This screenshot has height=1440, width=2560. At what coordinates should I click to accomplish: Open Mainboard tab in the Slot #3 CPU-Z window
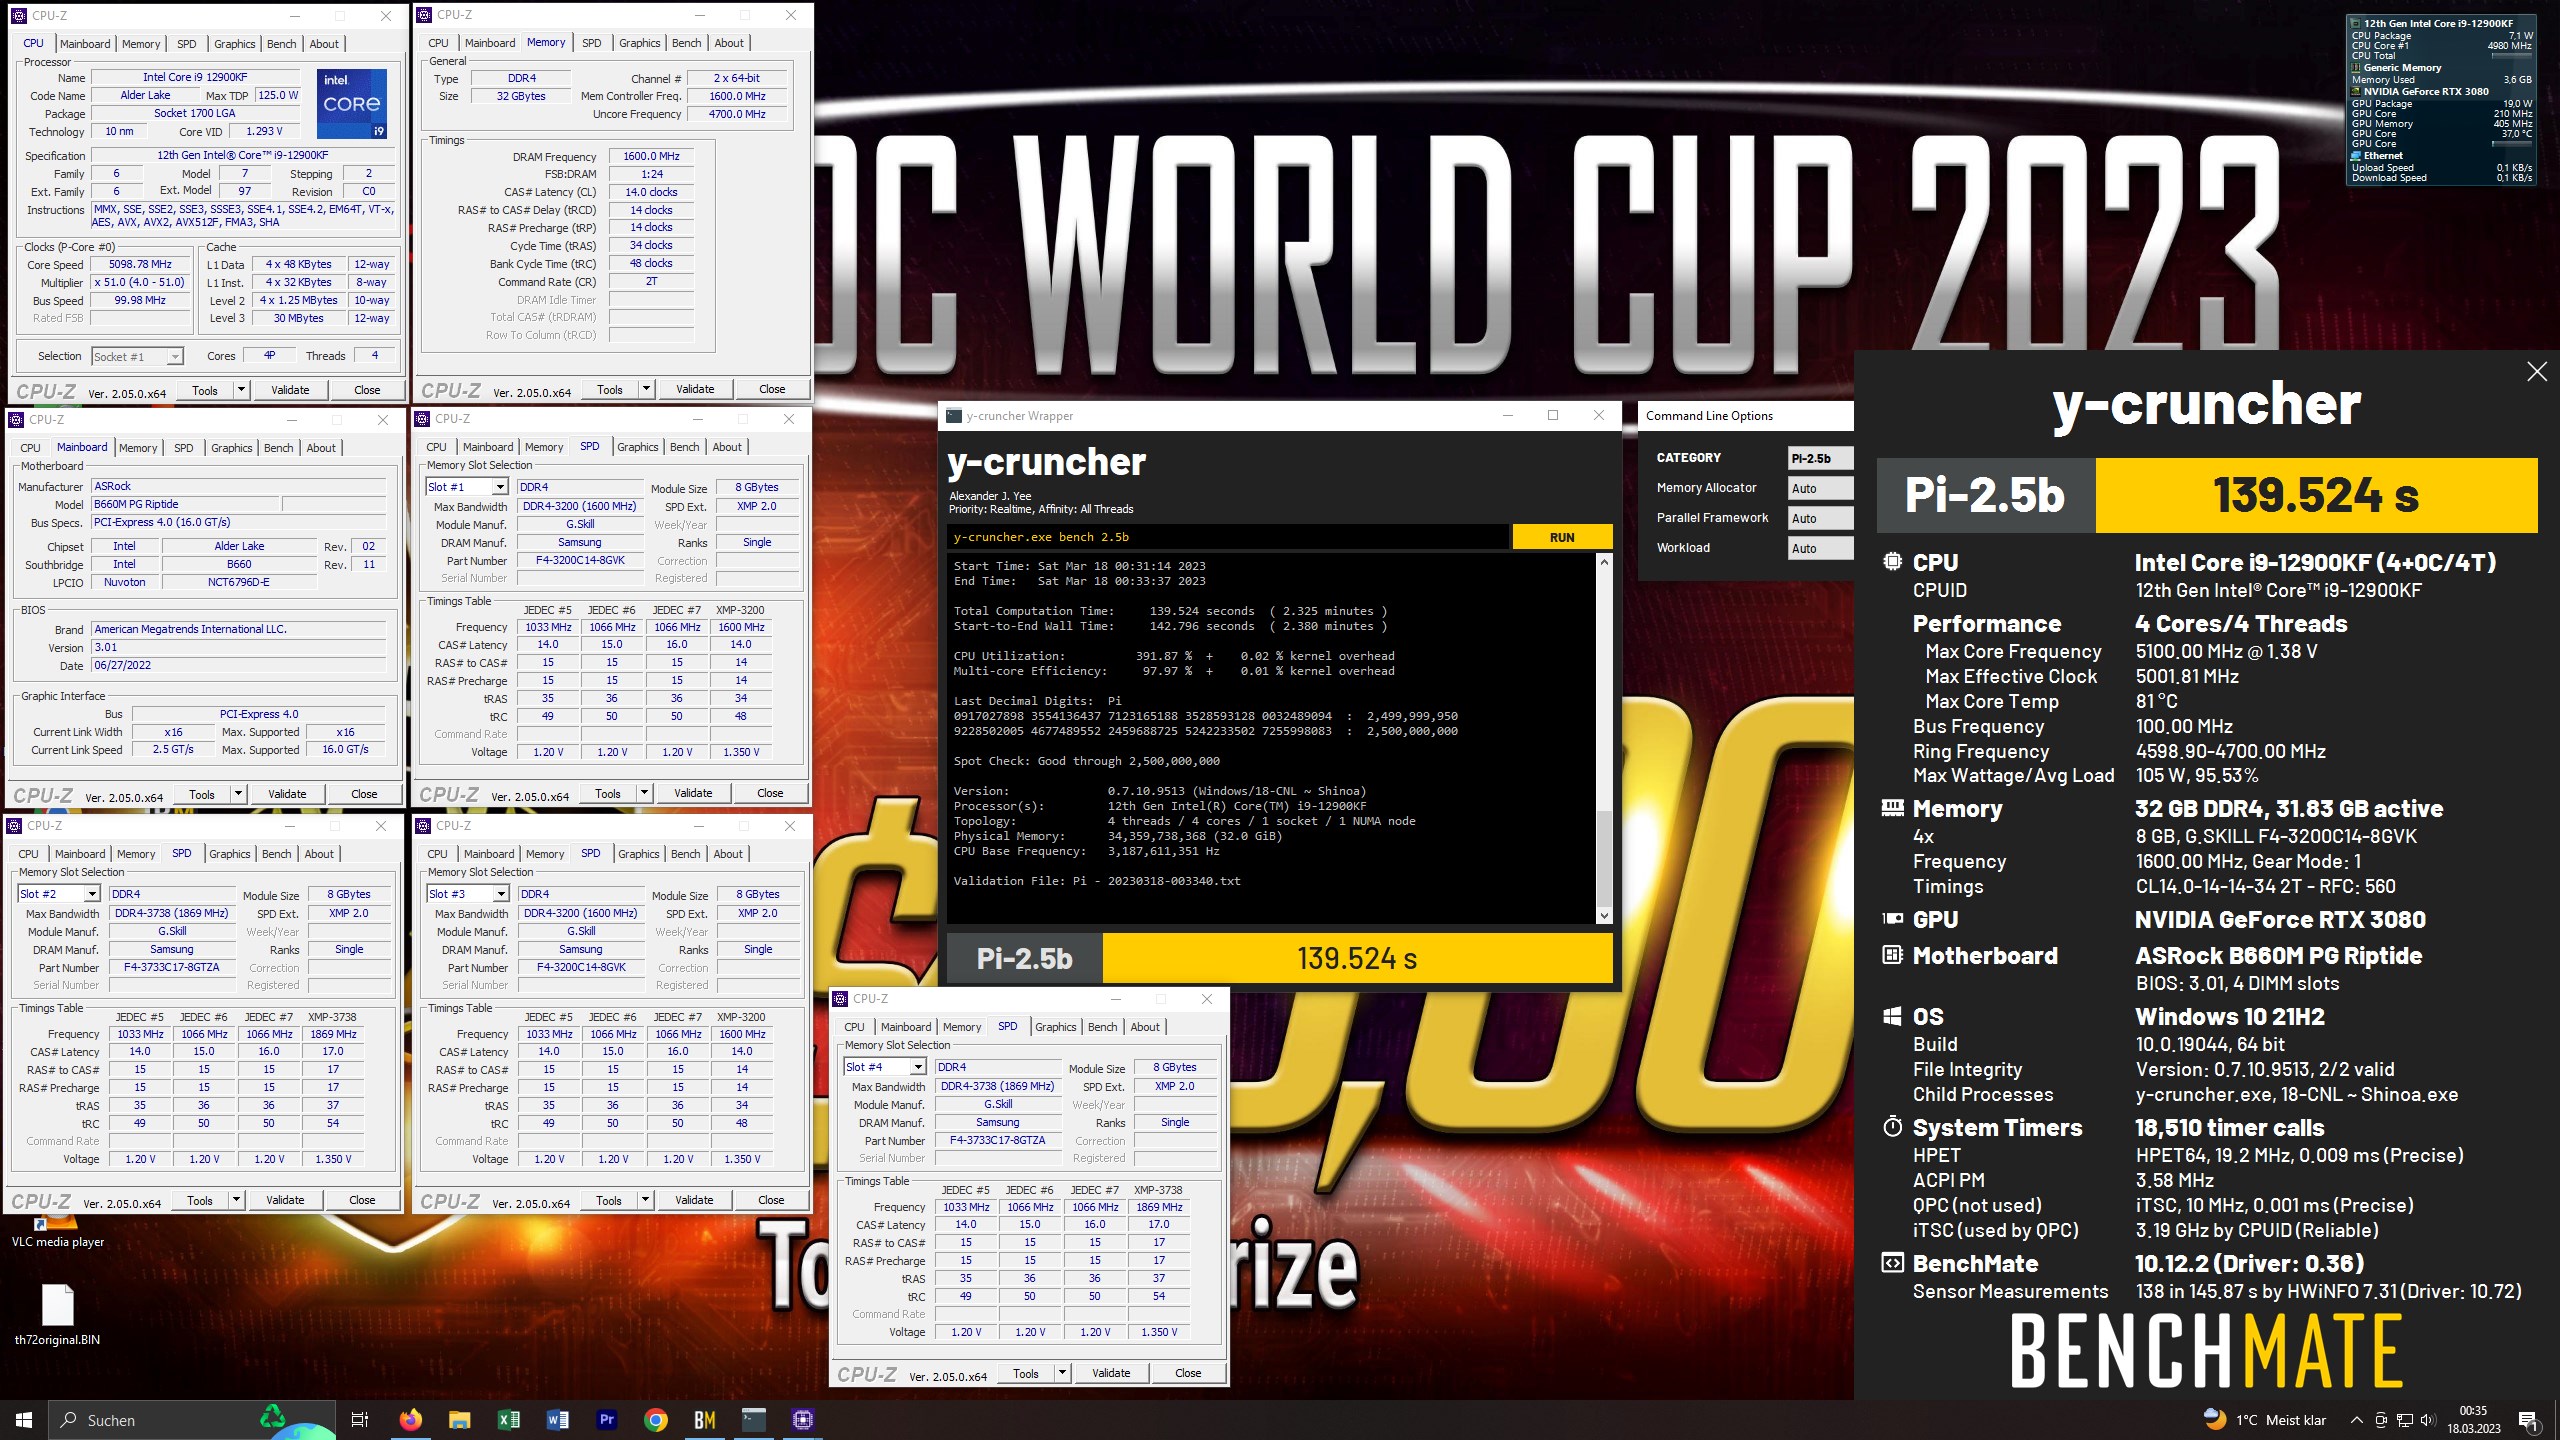point(489,854)
